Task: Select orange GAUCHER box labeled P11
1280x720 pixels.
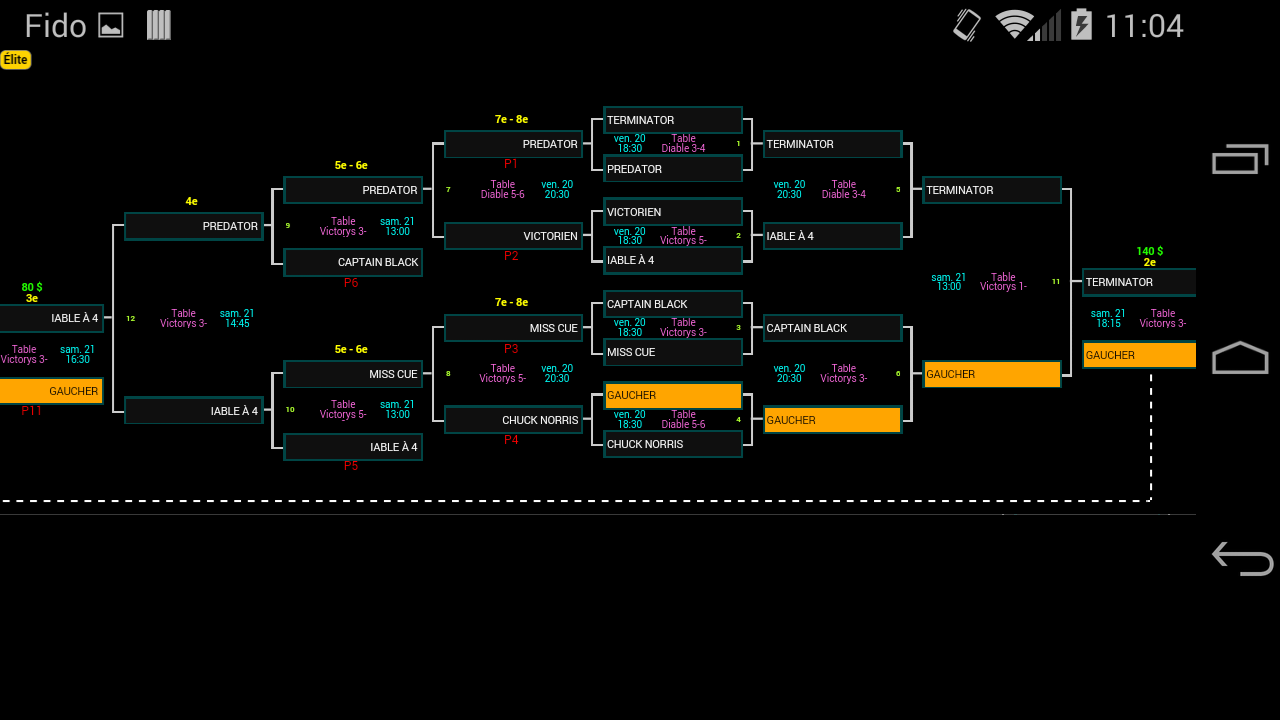Action: click(x=51, y=391)
